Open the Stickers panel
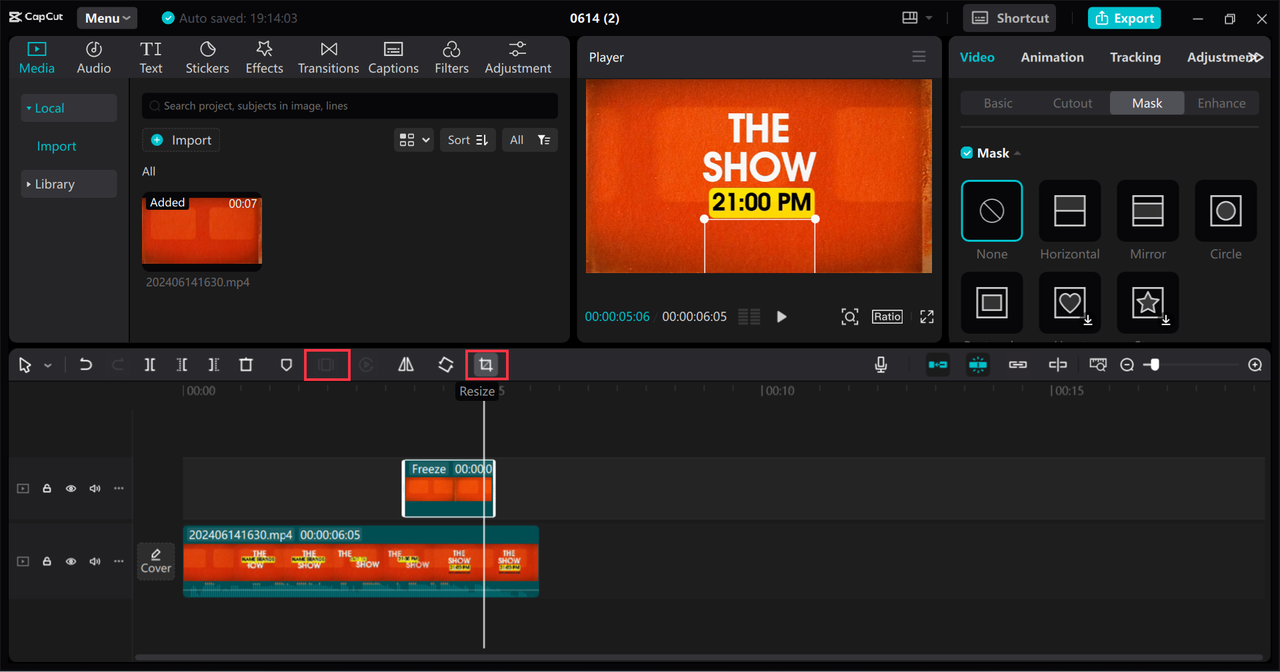1280x672 pixels. coord(207,58)
